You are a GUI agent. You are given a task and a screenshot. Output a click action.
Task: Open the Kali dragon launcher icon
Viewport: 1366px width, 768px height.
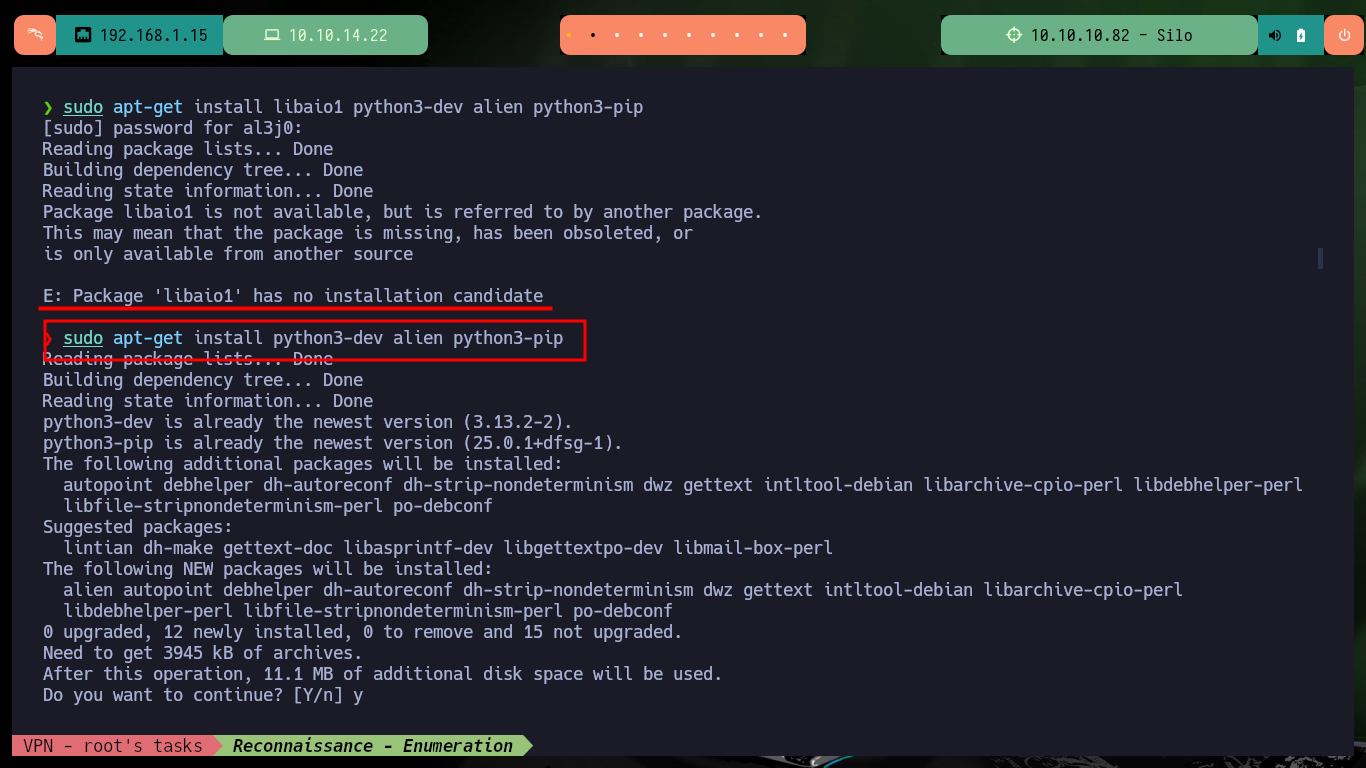click(35, 35)
